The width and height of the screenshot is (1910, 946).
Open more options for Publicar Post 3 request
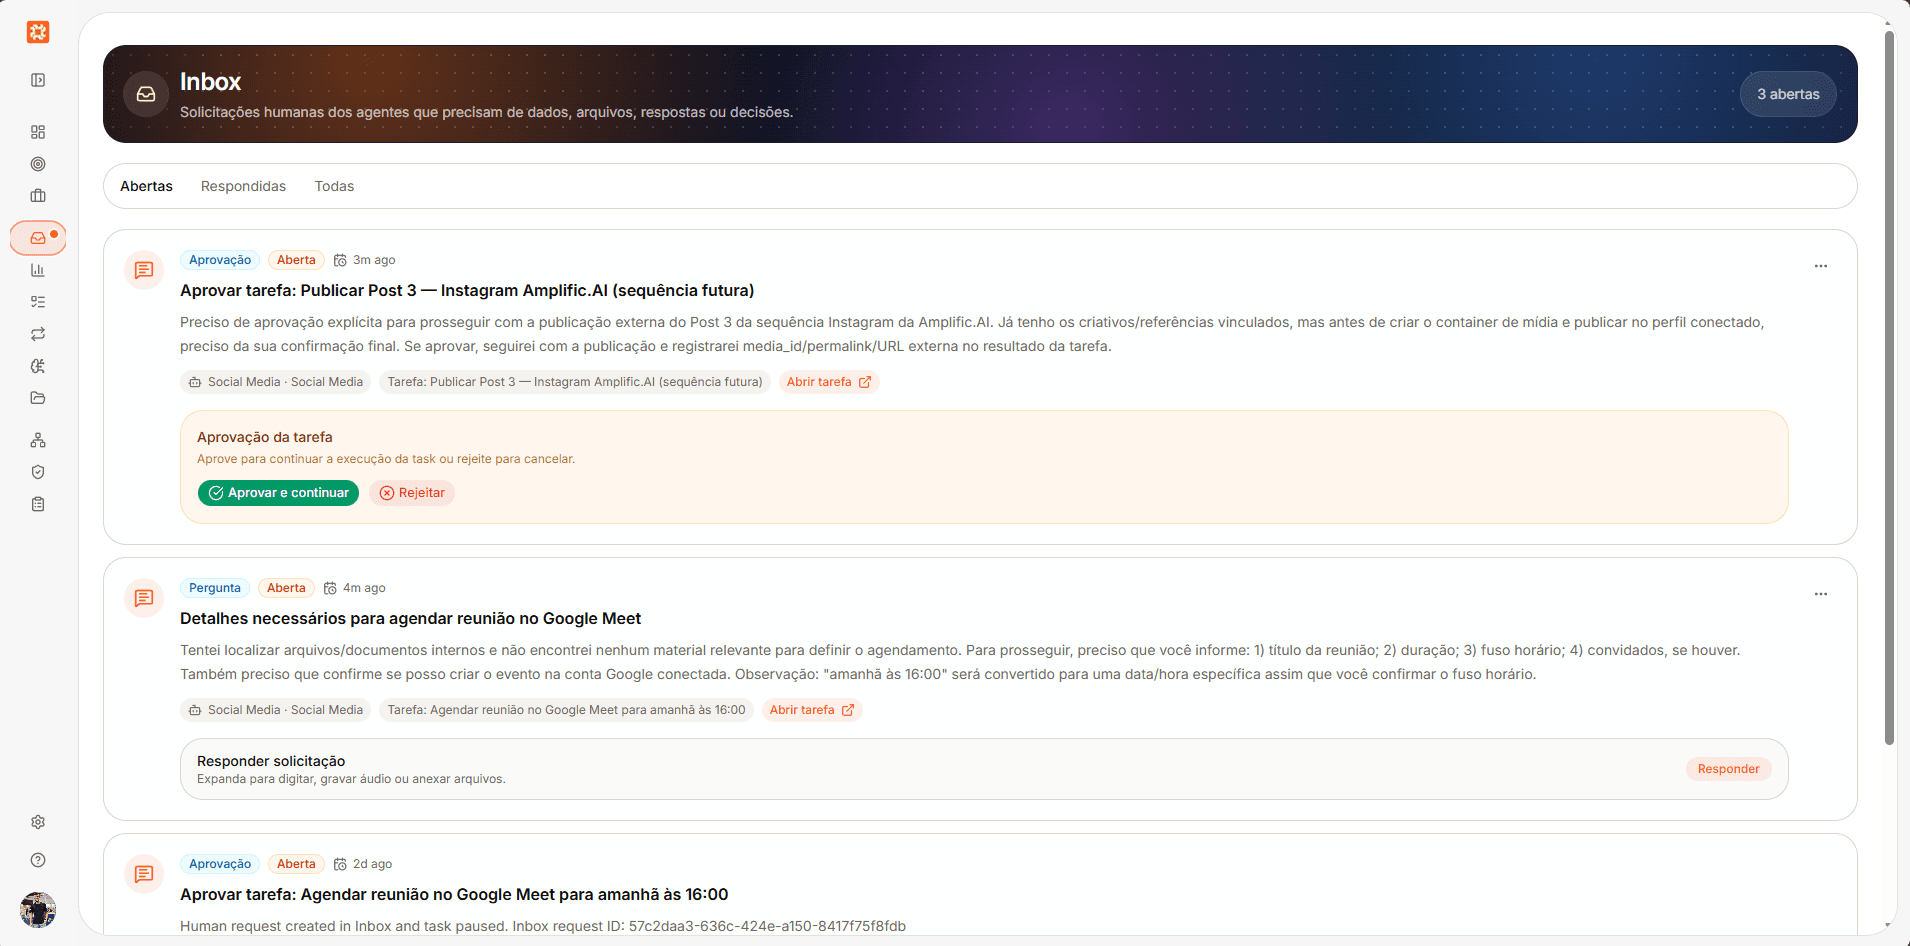1821,266
